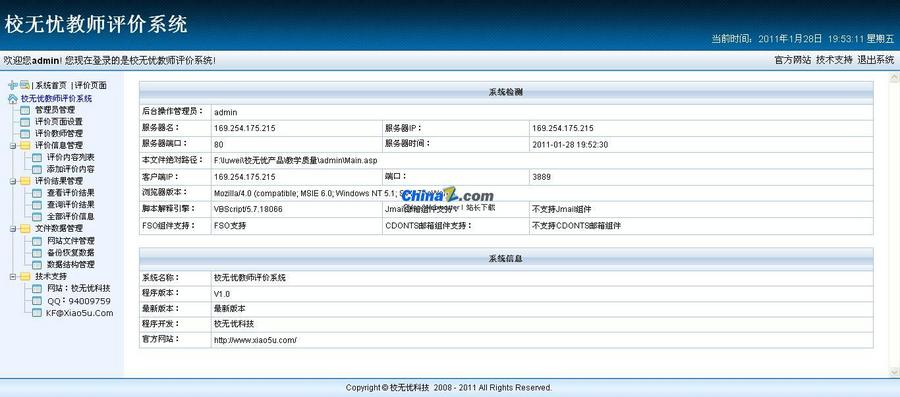This screenshot has height=397, width=900.
Task: Open 添加评价内容 in the tree
Action: pos(71,169)
